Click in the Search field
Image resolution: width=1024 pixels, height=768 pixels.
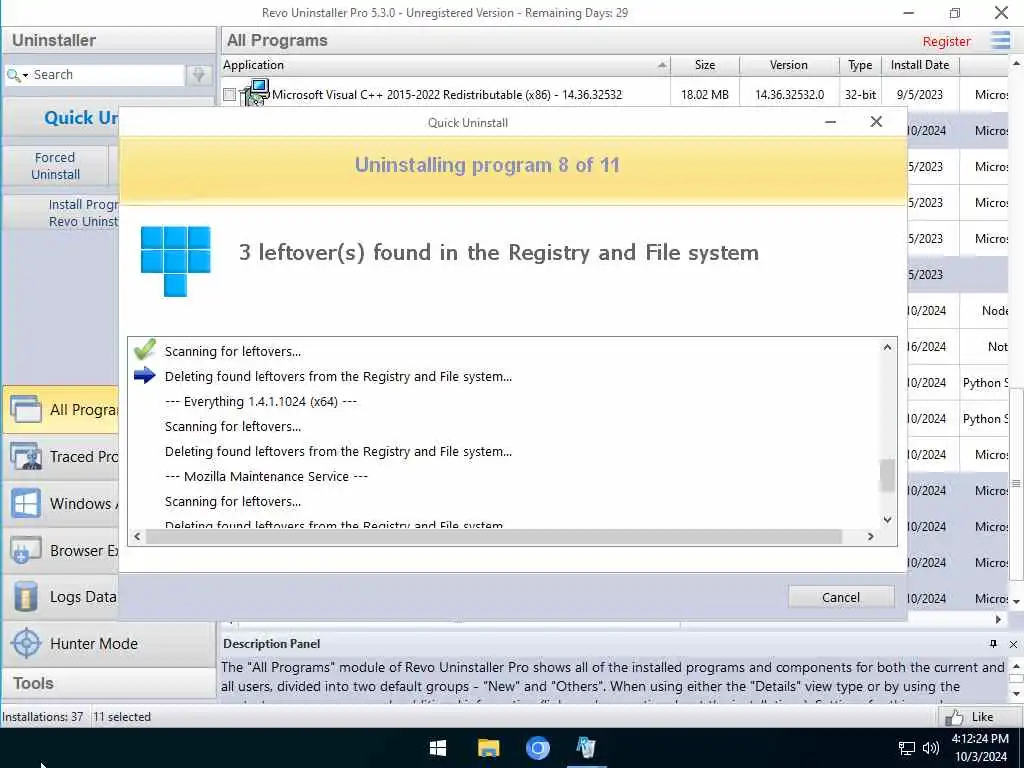pyautogui.click(x=106, y=74)
